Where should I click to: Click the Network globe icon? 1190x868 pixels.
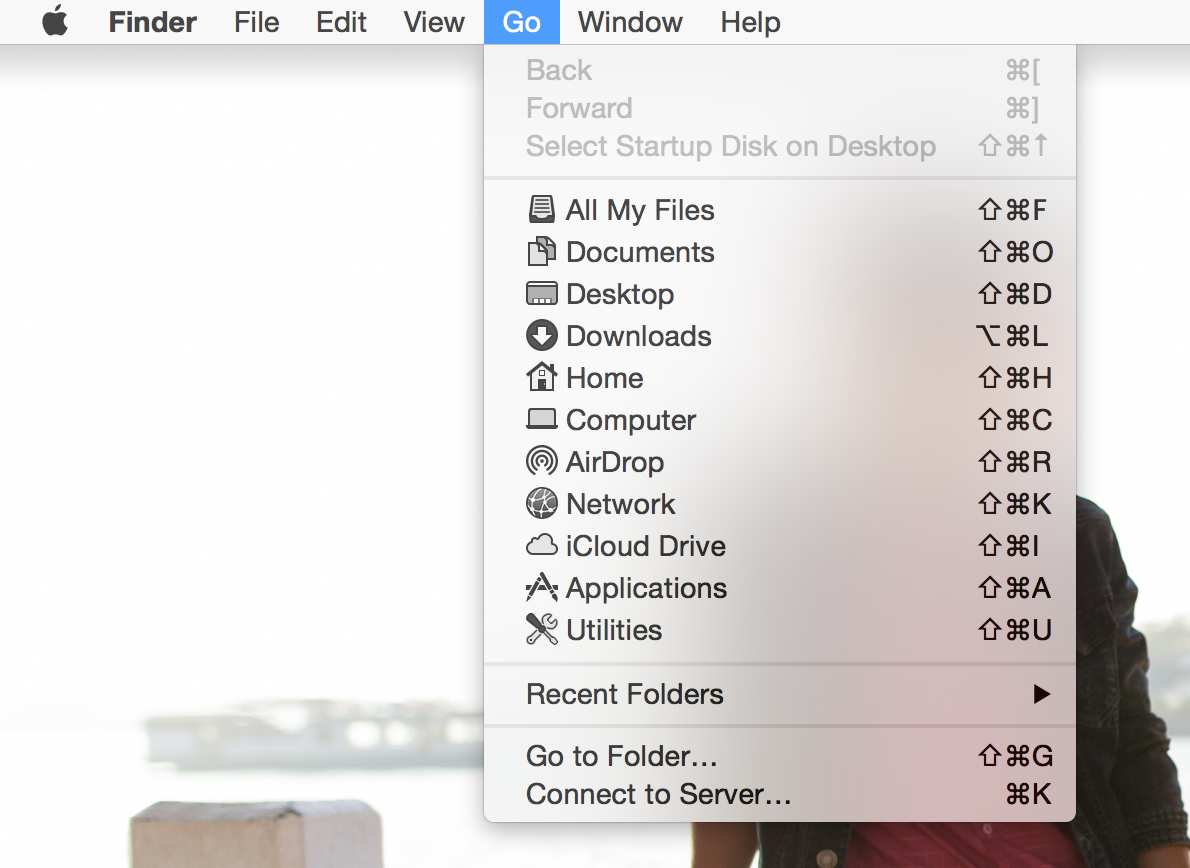coord(541,504)
